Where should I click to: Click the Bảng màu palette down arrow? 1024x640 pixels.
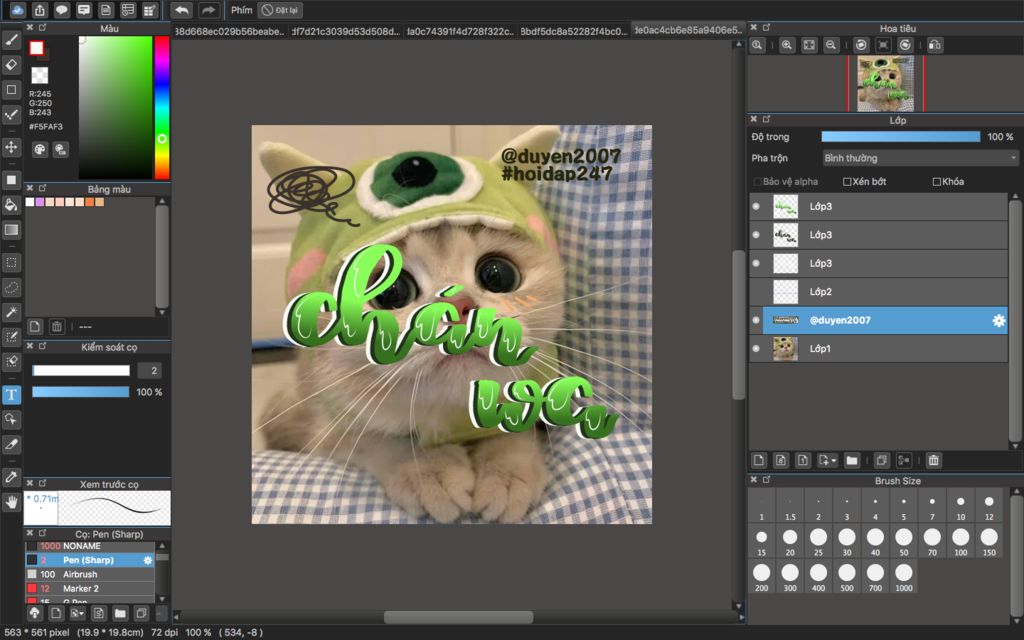point(162,313)
